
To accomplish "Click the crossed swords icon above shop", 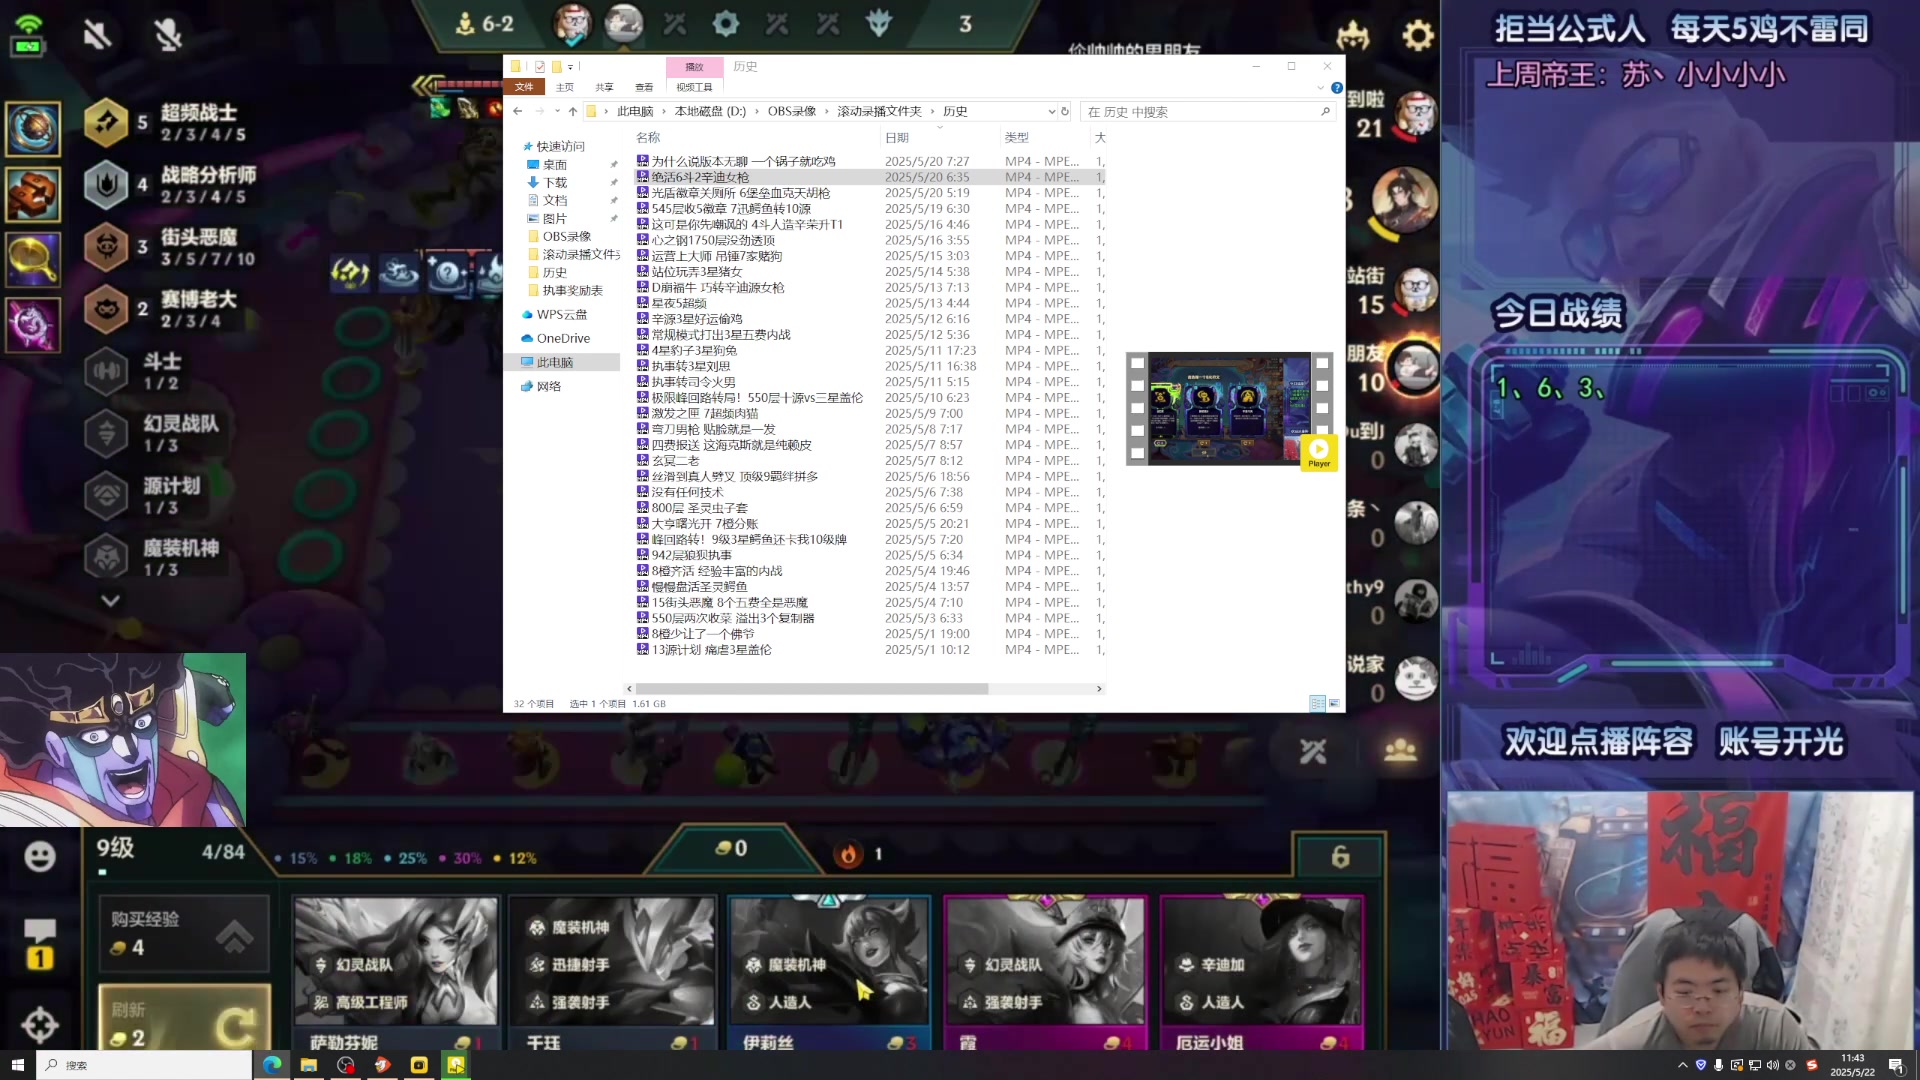I will pyautogui.click(x=1313, y=751).
